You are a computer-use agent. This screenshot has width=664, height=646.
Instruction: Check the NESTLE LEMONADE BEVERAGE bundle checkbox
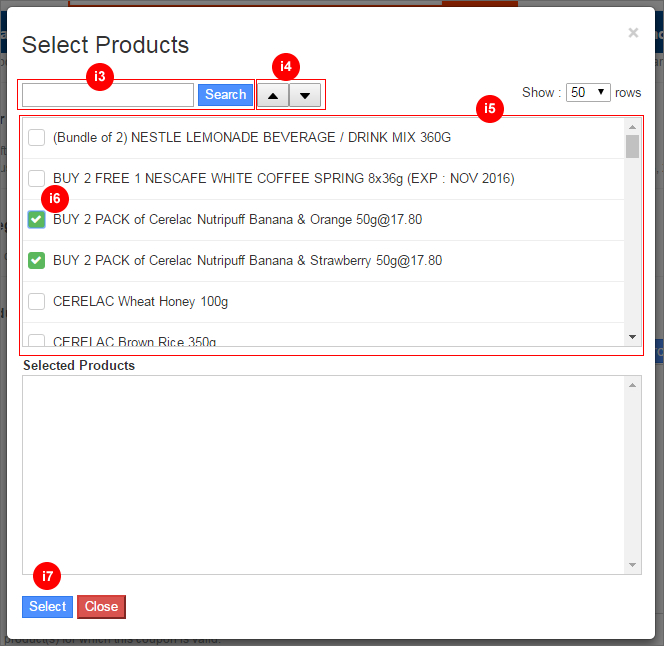36,138
